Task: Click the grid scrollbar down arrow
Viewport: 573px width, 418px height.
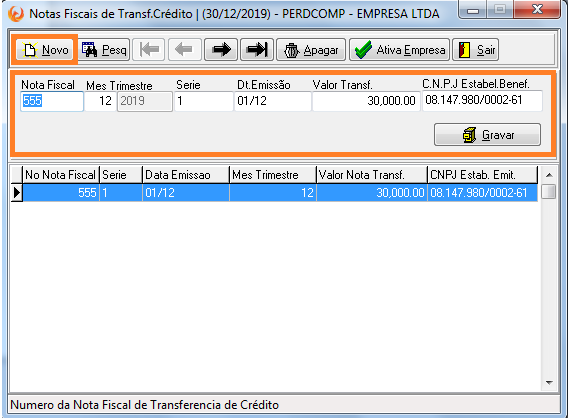Action: click(x=549, y=383)
